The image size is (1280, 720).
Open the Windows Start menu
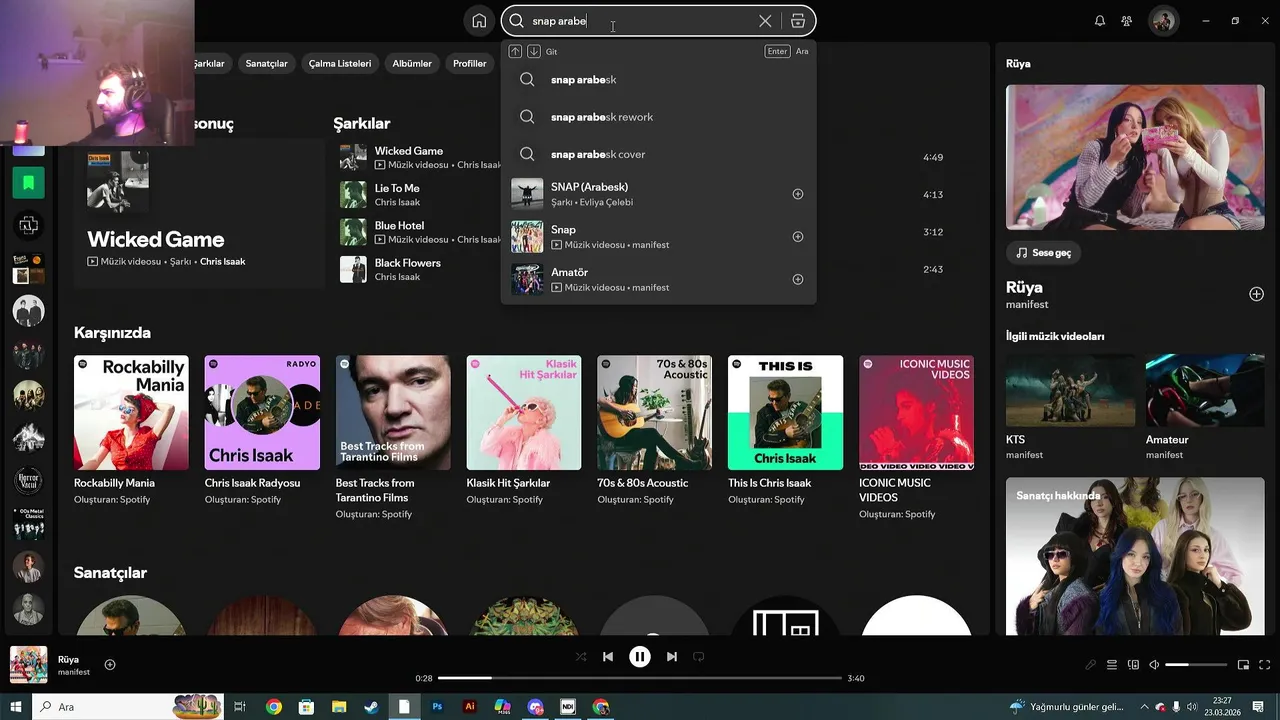tap(16, 707)
